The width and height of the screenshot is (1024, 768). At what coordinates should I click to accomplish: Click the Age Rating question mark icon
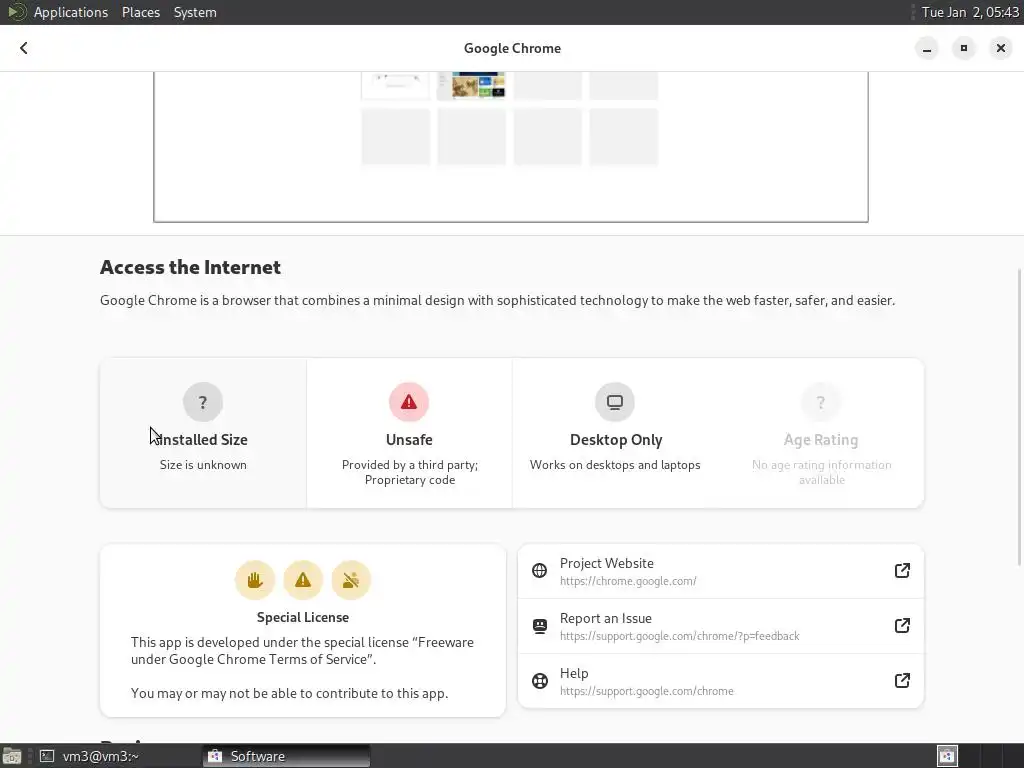pyautogui.click(x=821, y=402)
